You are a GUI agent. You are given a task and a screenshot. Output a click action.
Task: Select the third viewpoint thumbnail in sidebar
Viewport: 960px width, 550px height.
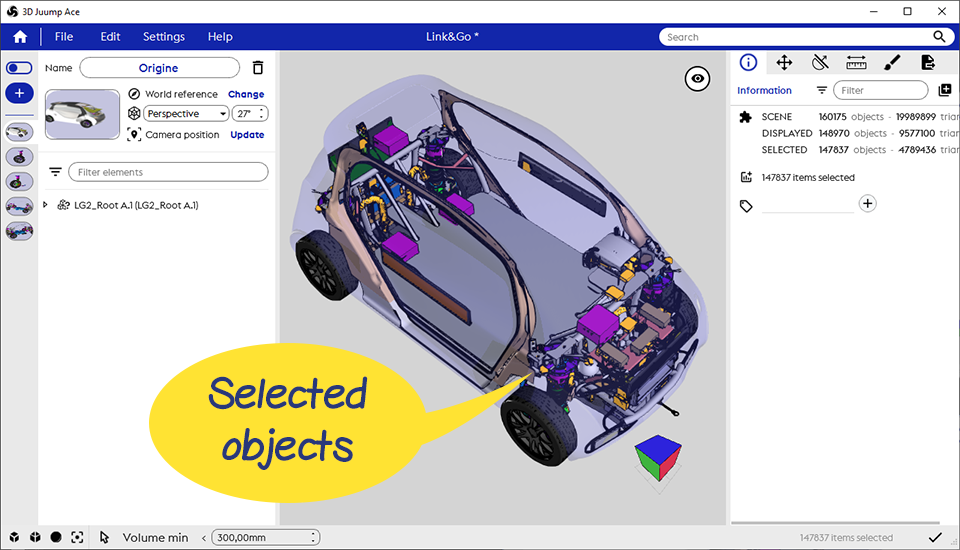tap(19, 181)
